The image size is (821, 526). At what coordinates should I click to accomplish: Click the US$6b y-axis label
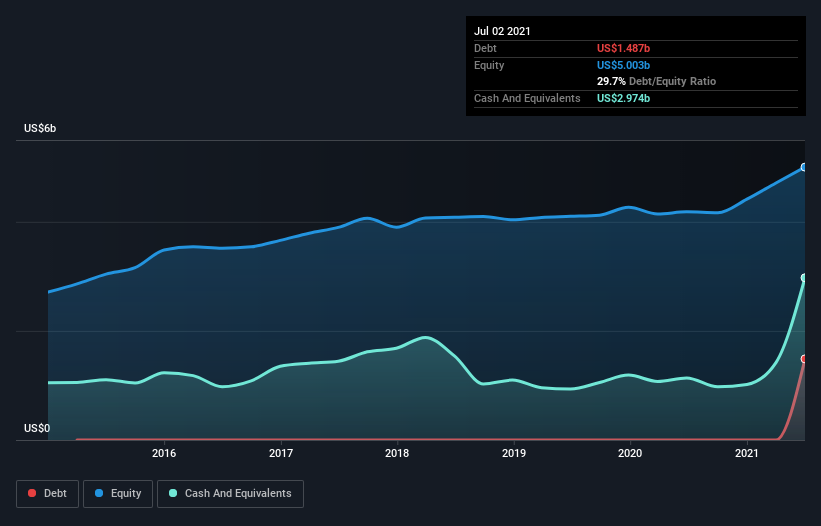(41, 129)
